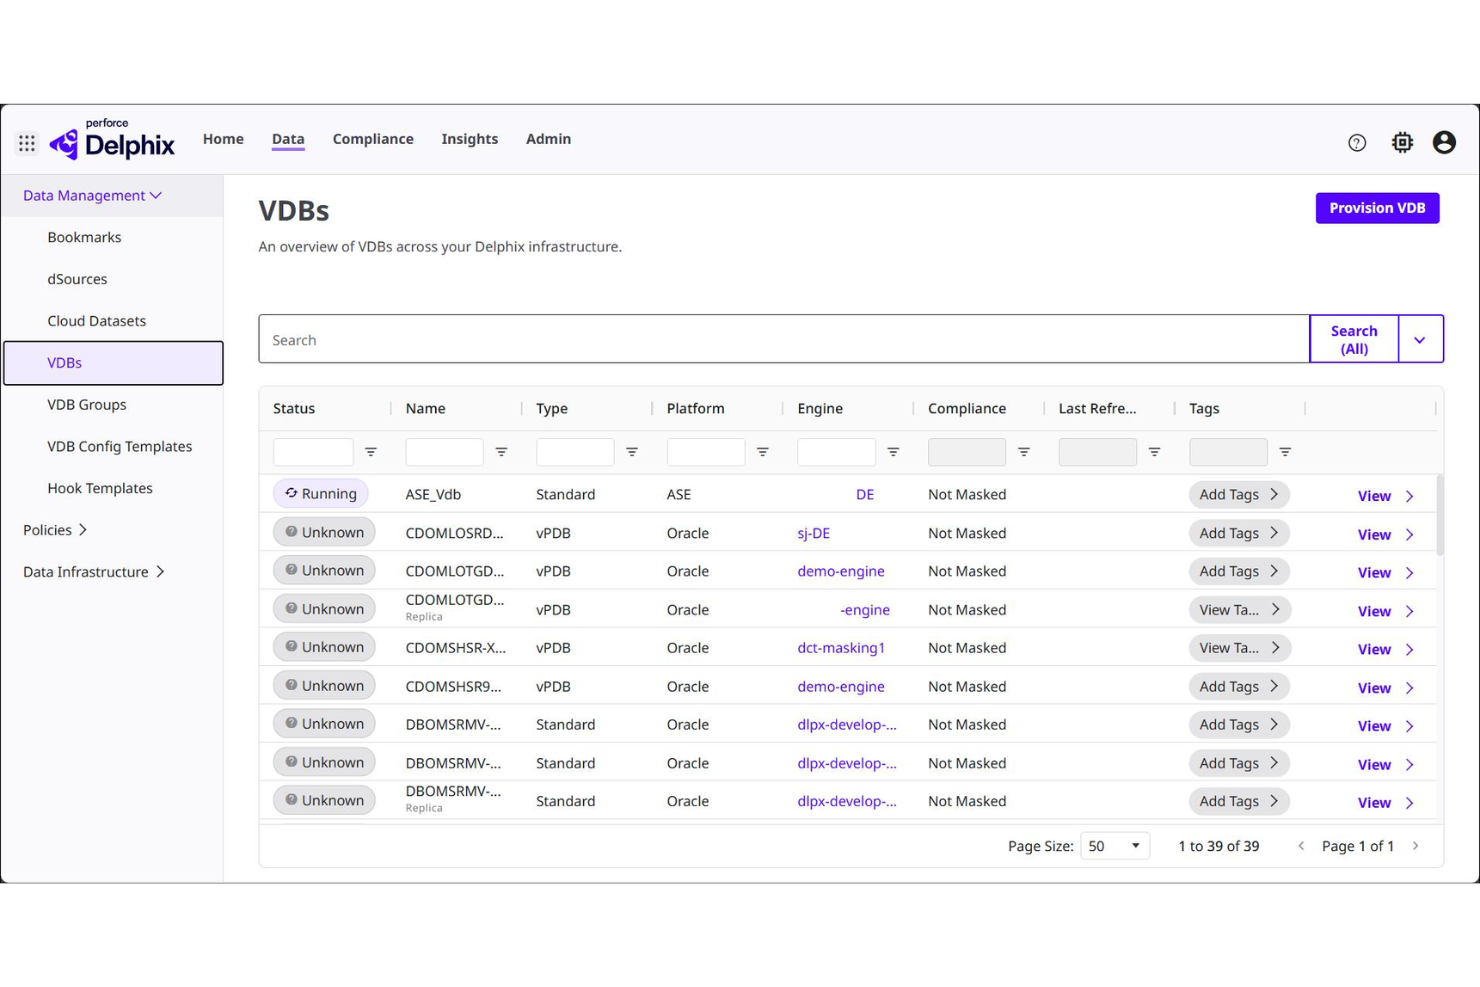The image size is (1480, 987).
Task: Open Add Tags for CDOMLOSRD row
Action: pyautogui.click(x=1239, y=533)
